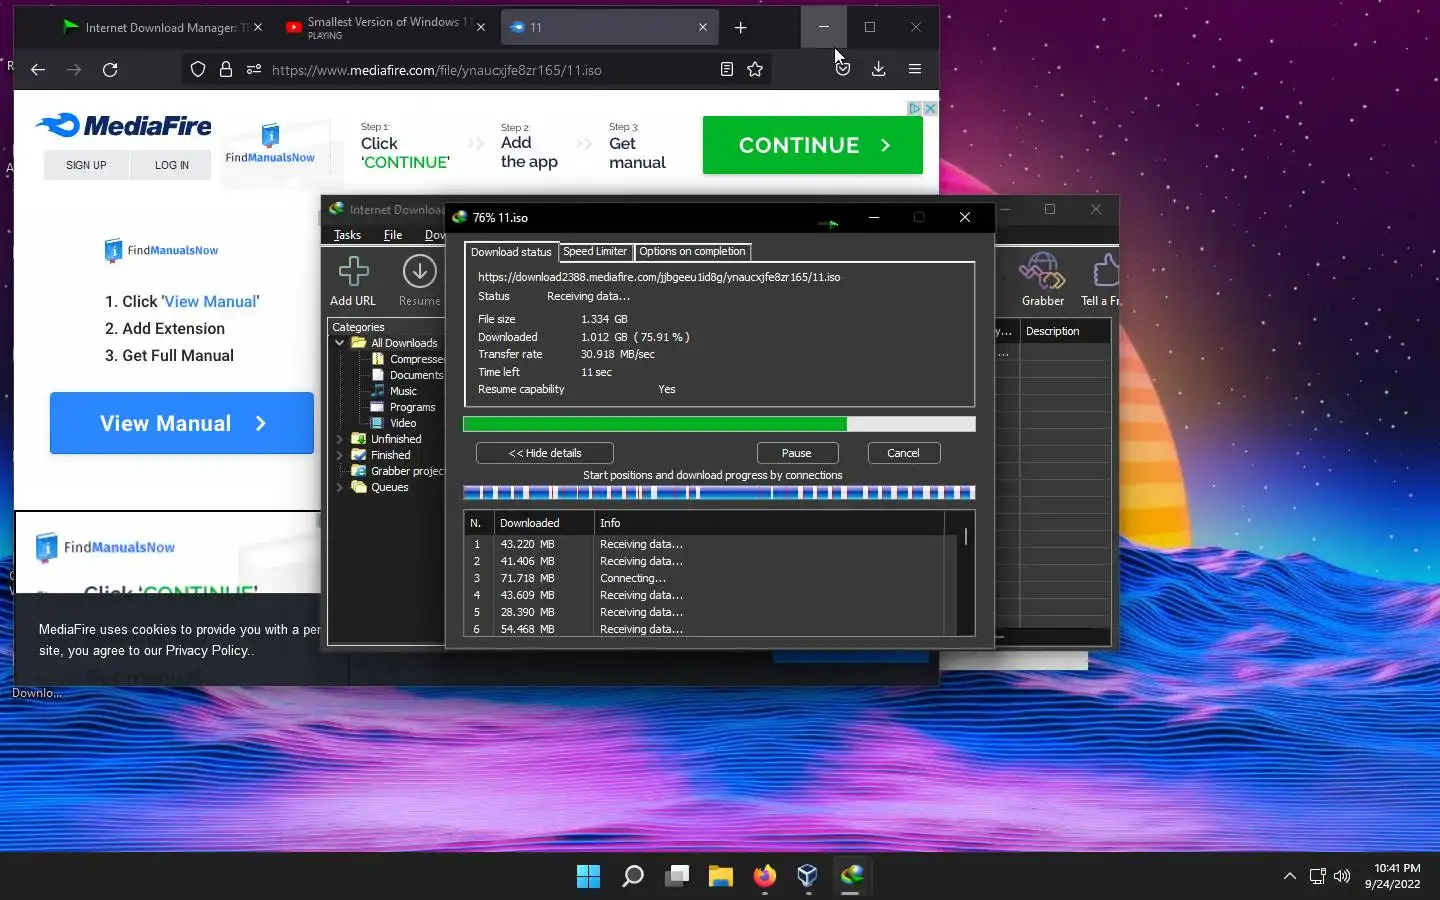Click the Resume download icon in IDM
1440x900 pixels.
pyautogui.click(x=419, y=271)
